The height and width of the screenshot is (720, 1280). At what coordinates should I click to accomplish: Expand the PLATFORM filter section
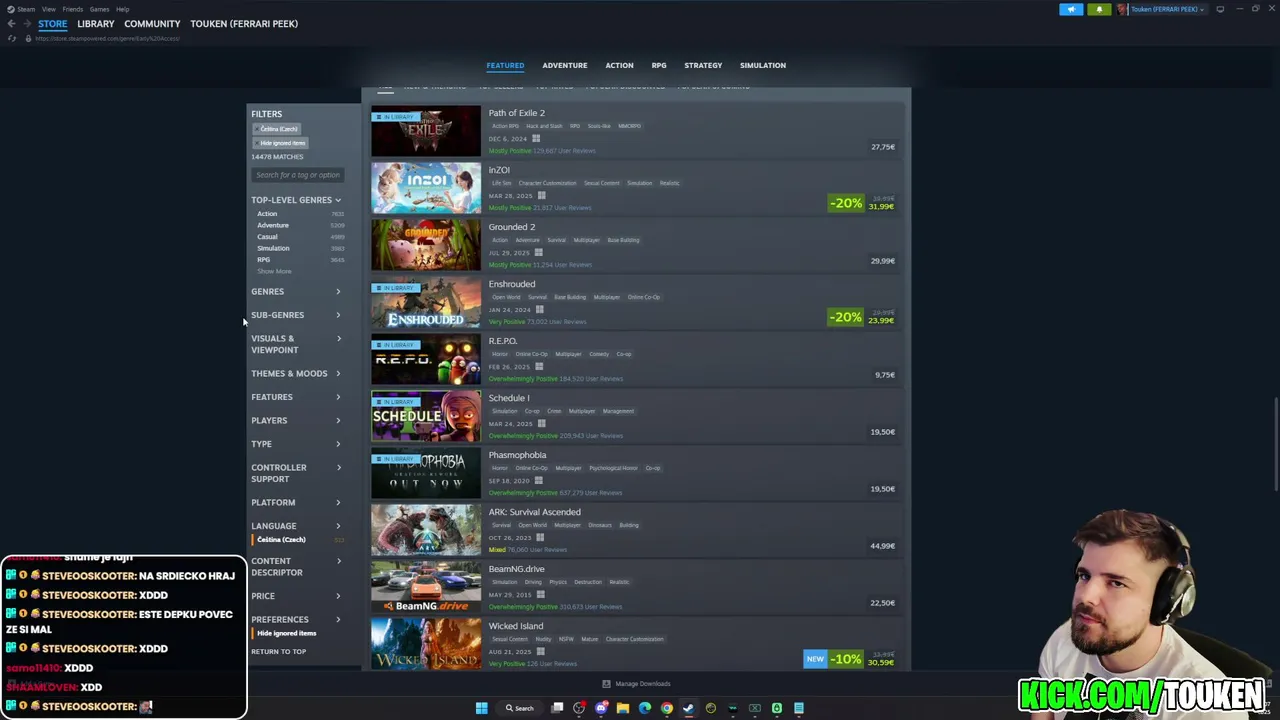click(x=296, y=502)
